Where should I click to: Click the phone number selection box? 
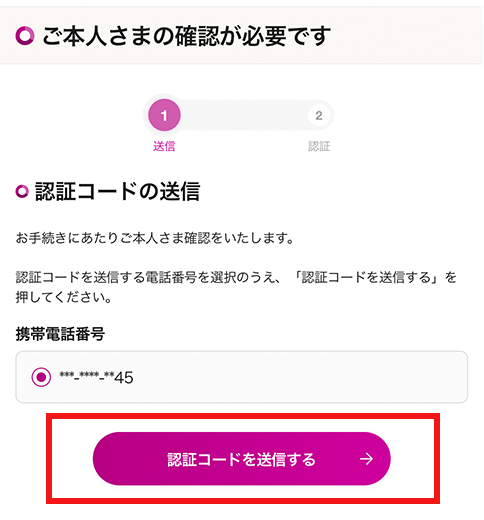242,377
